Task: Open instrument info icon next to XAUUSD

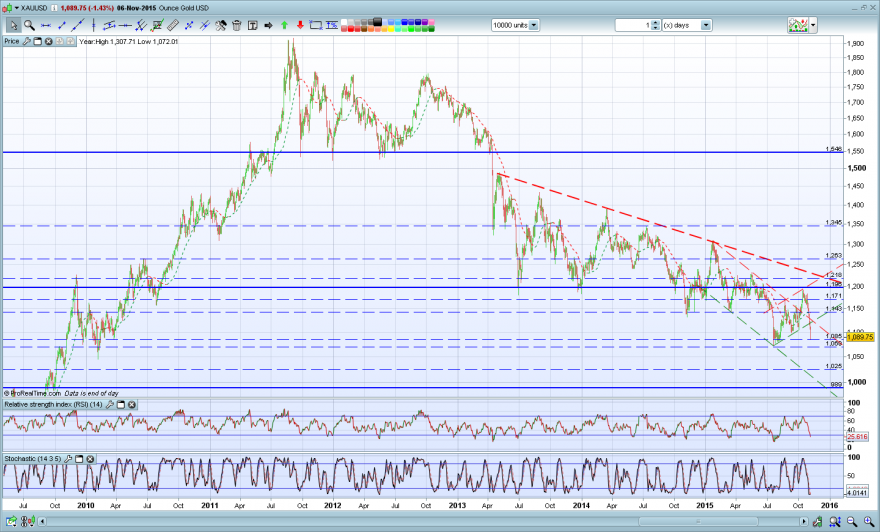Action: [54, 8]
